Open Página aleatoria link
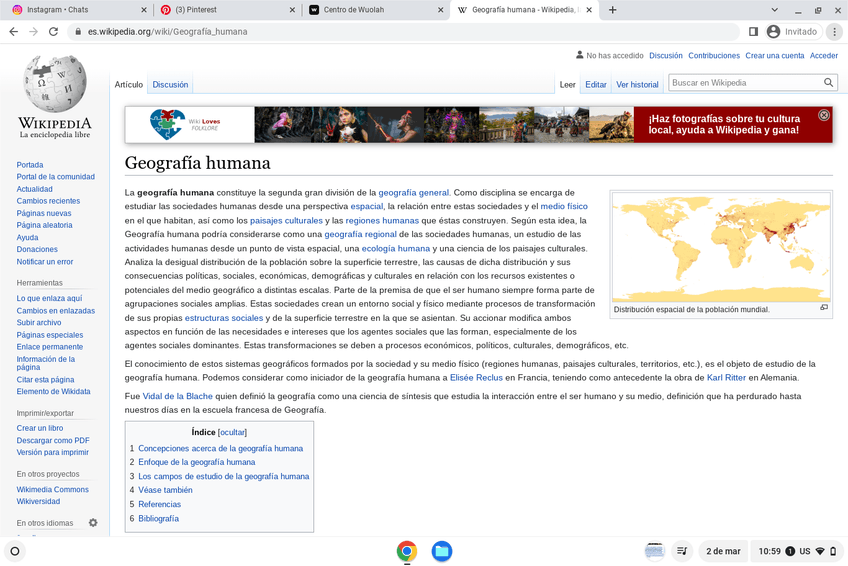The width and height of the screenshot is (848, 566). (44, 225)
